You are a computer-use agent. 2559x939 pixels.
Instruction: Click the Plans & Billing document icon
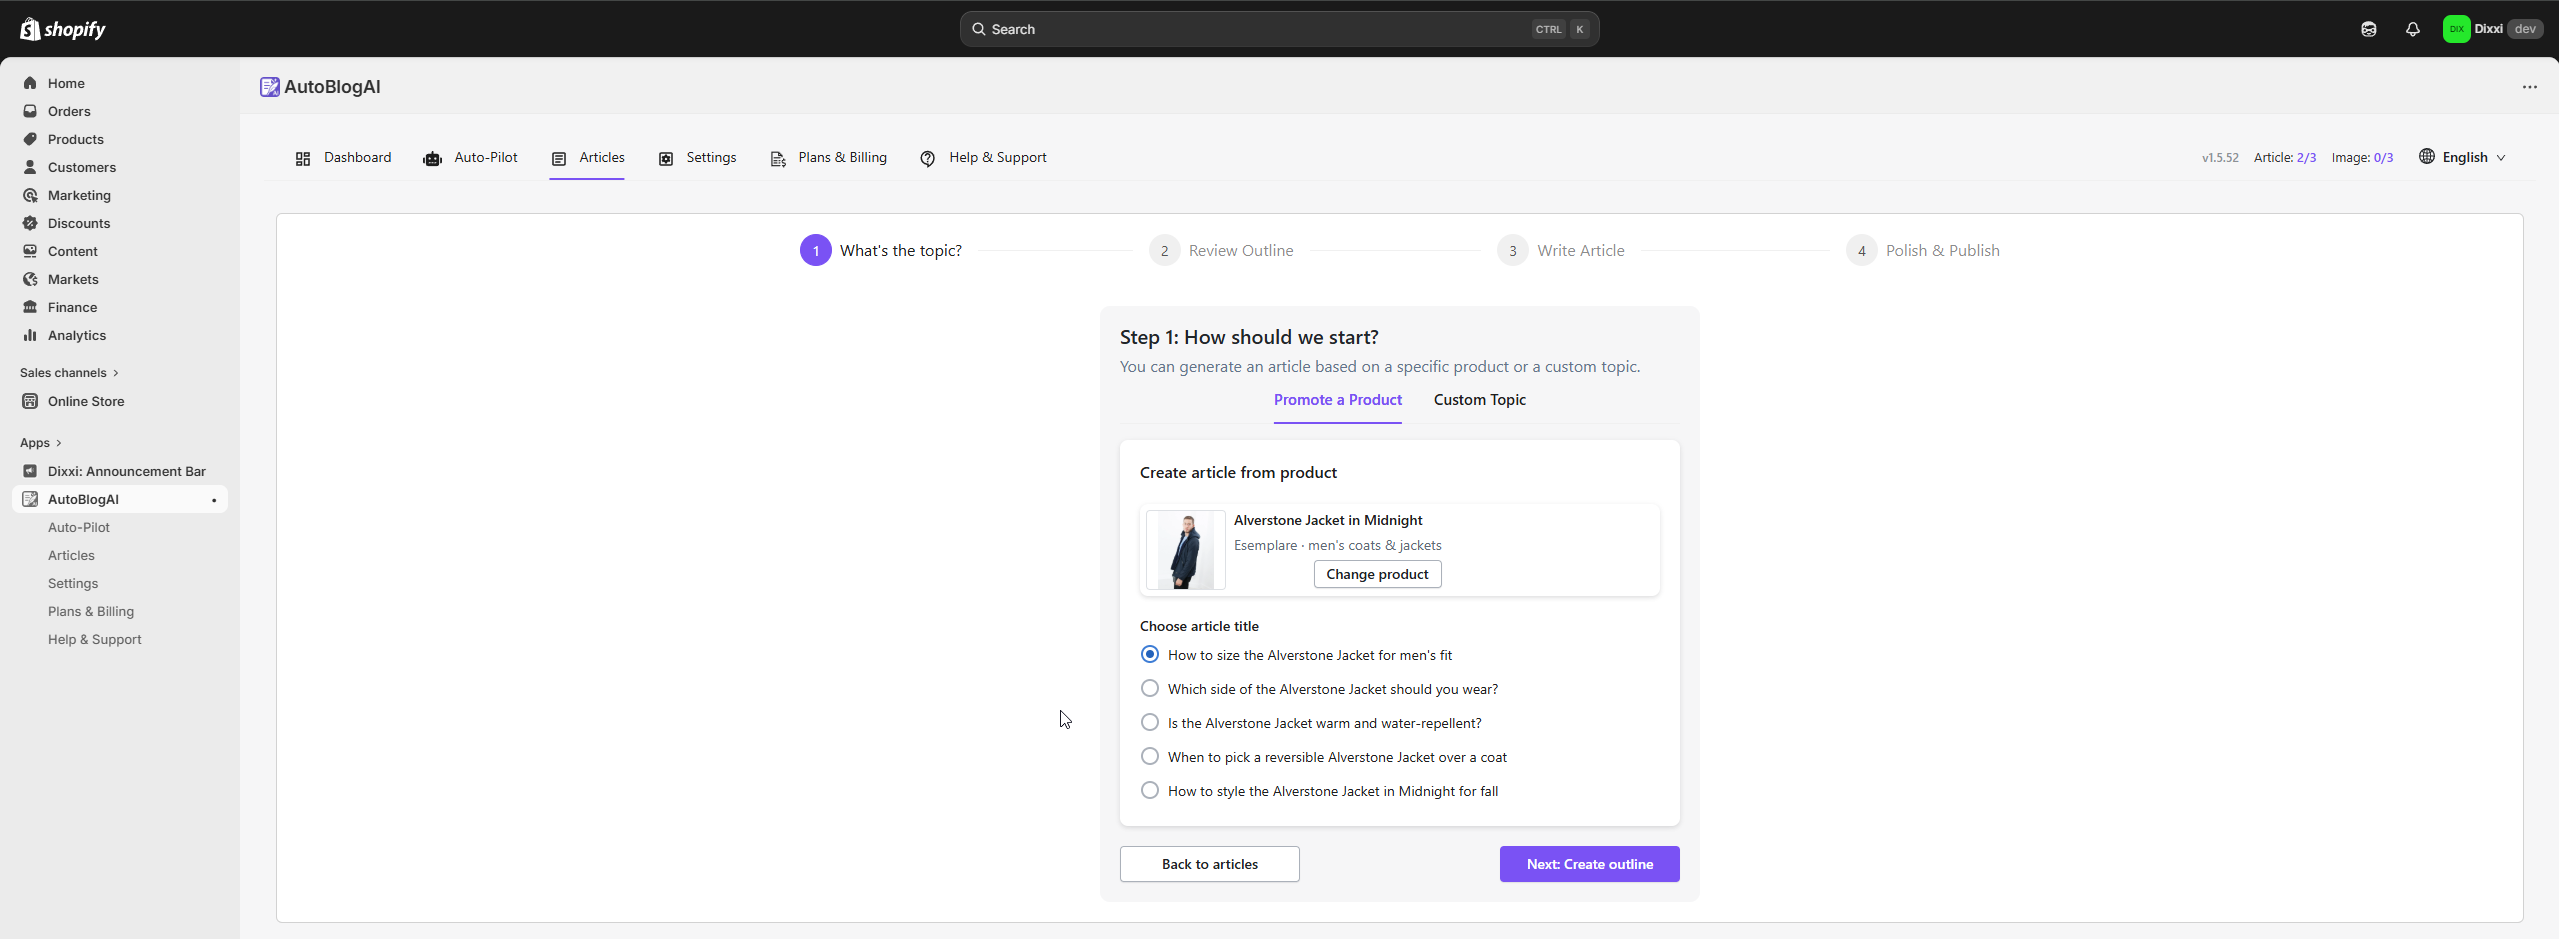tap(778, 158)
